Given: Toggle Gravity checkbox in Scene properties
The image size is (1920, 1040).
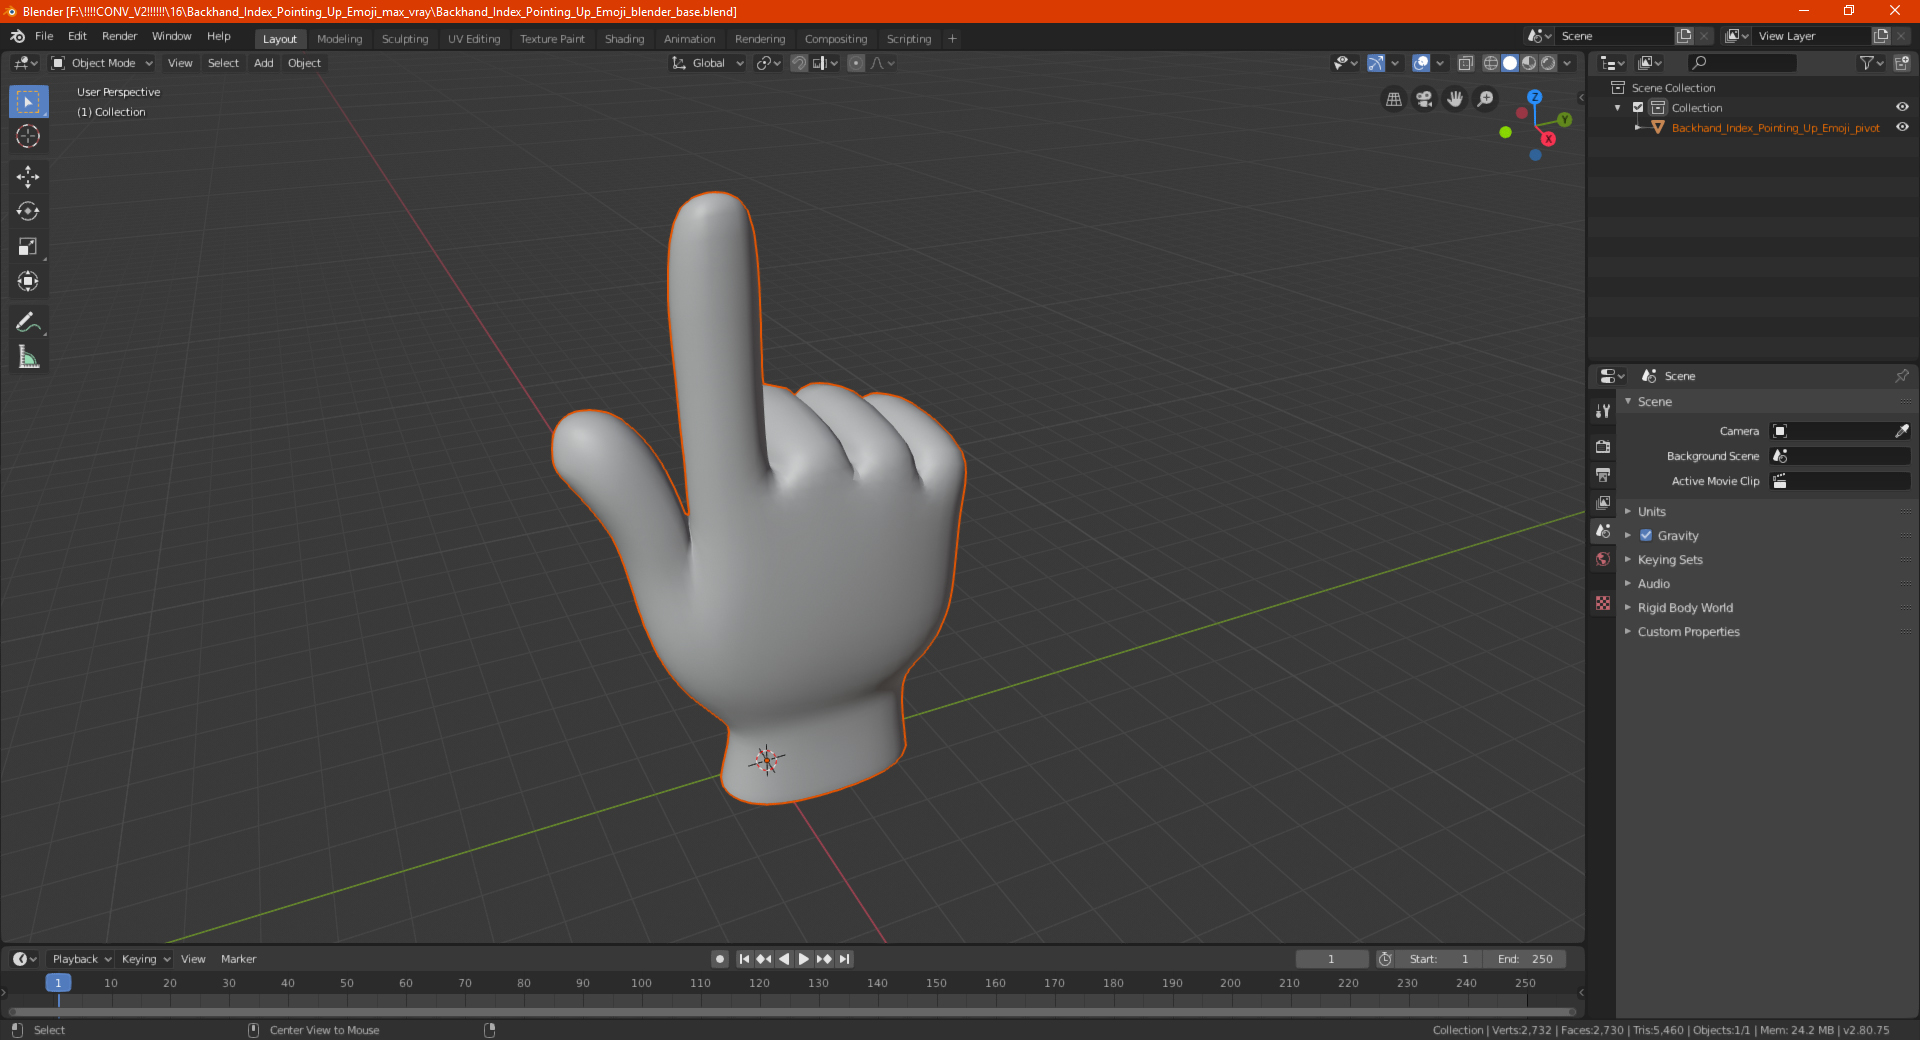Looking at the screenshot, I should (1646, 536).
